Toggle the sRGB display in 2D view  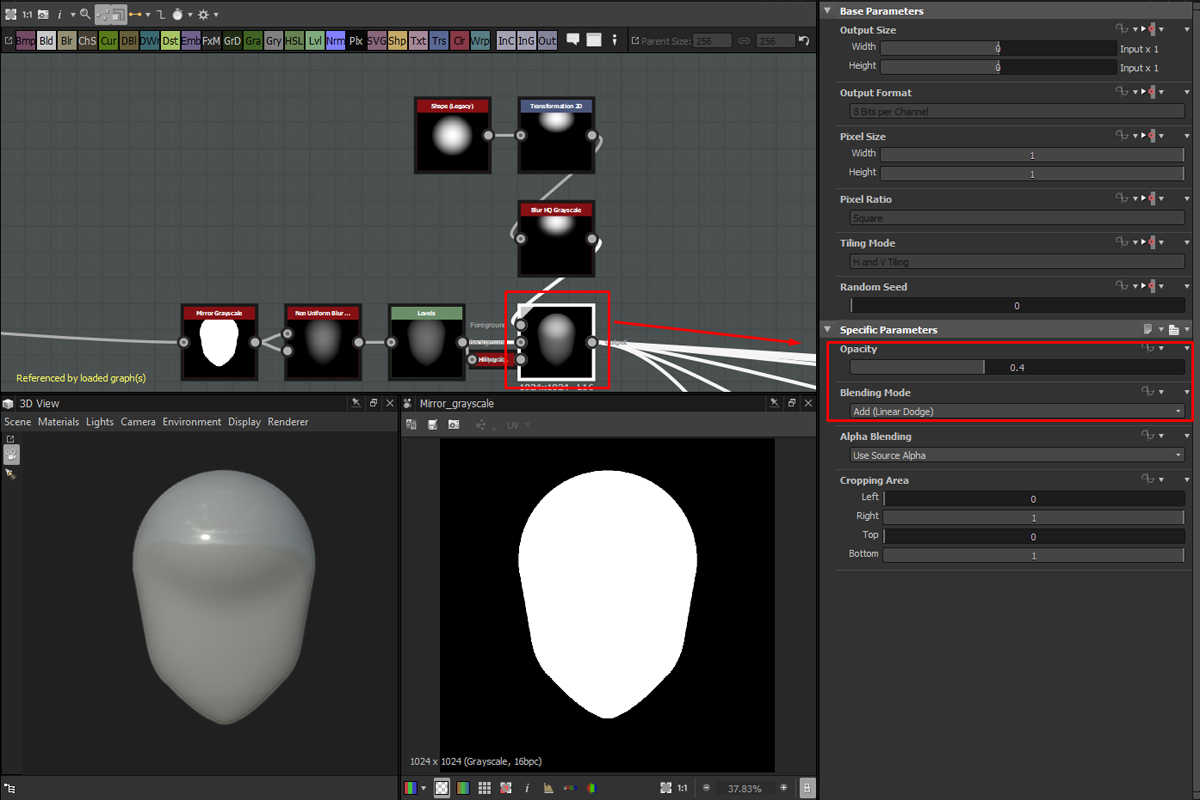pos(570,788)
